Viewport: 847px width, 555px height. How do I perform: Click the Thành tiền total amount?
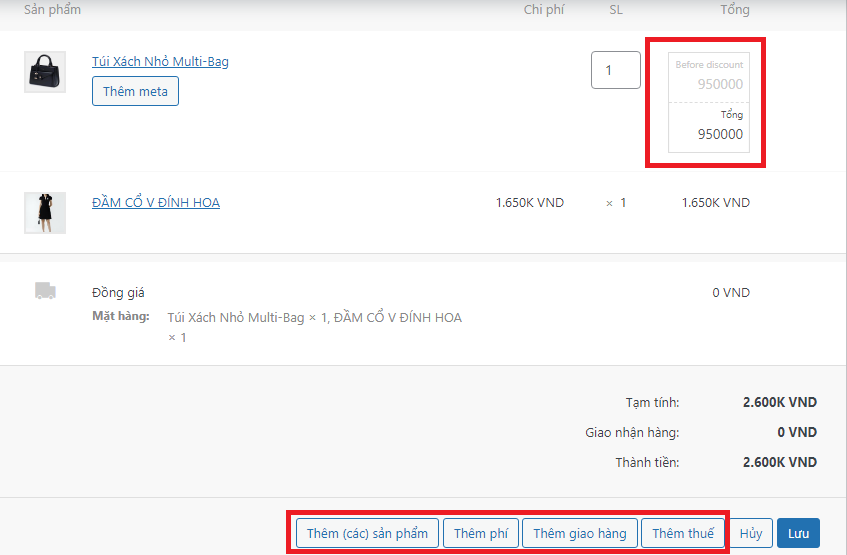[779, 463]
